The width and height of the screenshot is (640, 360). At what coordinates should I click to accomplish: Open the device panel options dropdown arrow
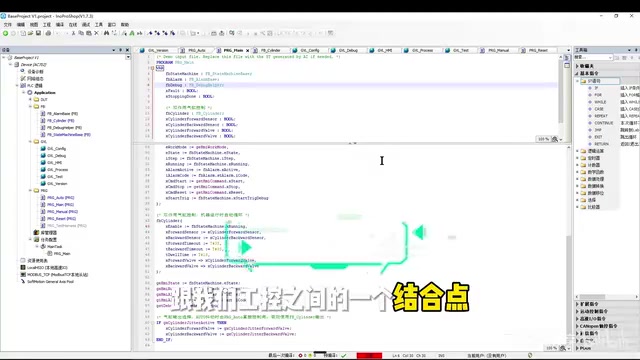click(x=113, y=50)
